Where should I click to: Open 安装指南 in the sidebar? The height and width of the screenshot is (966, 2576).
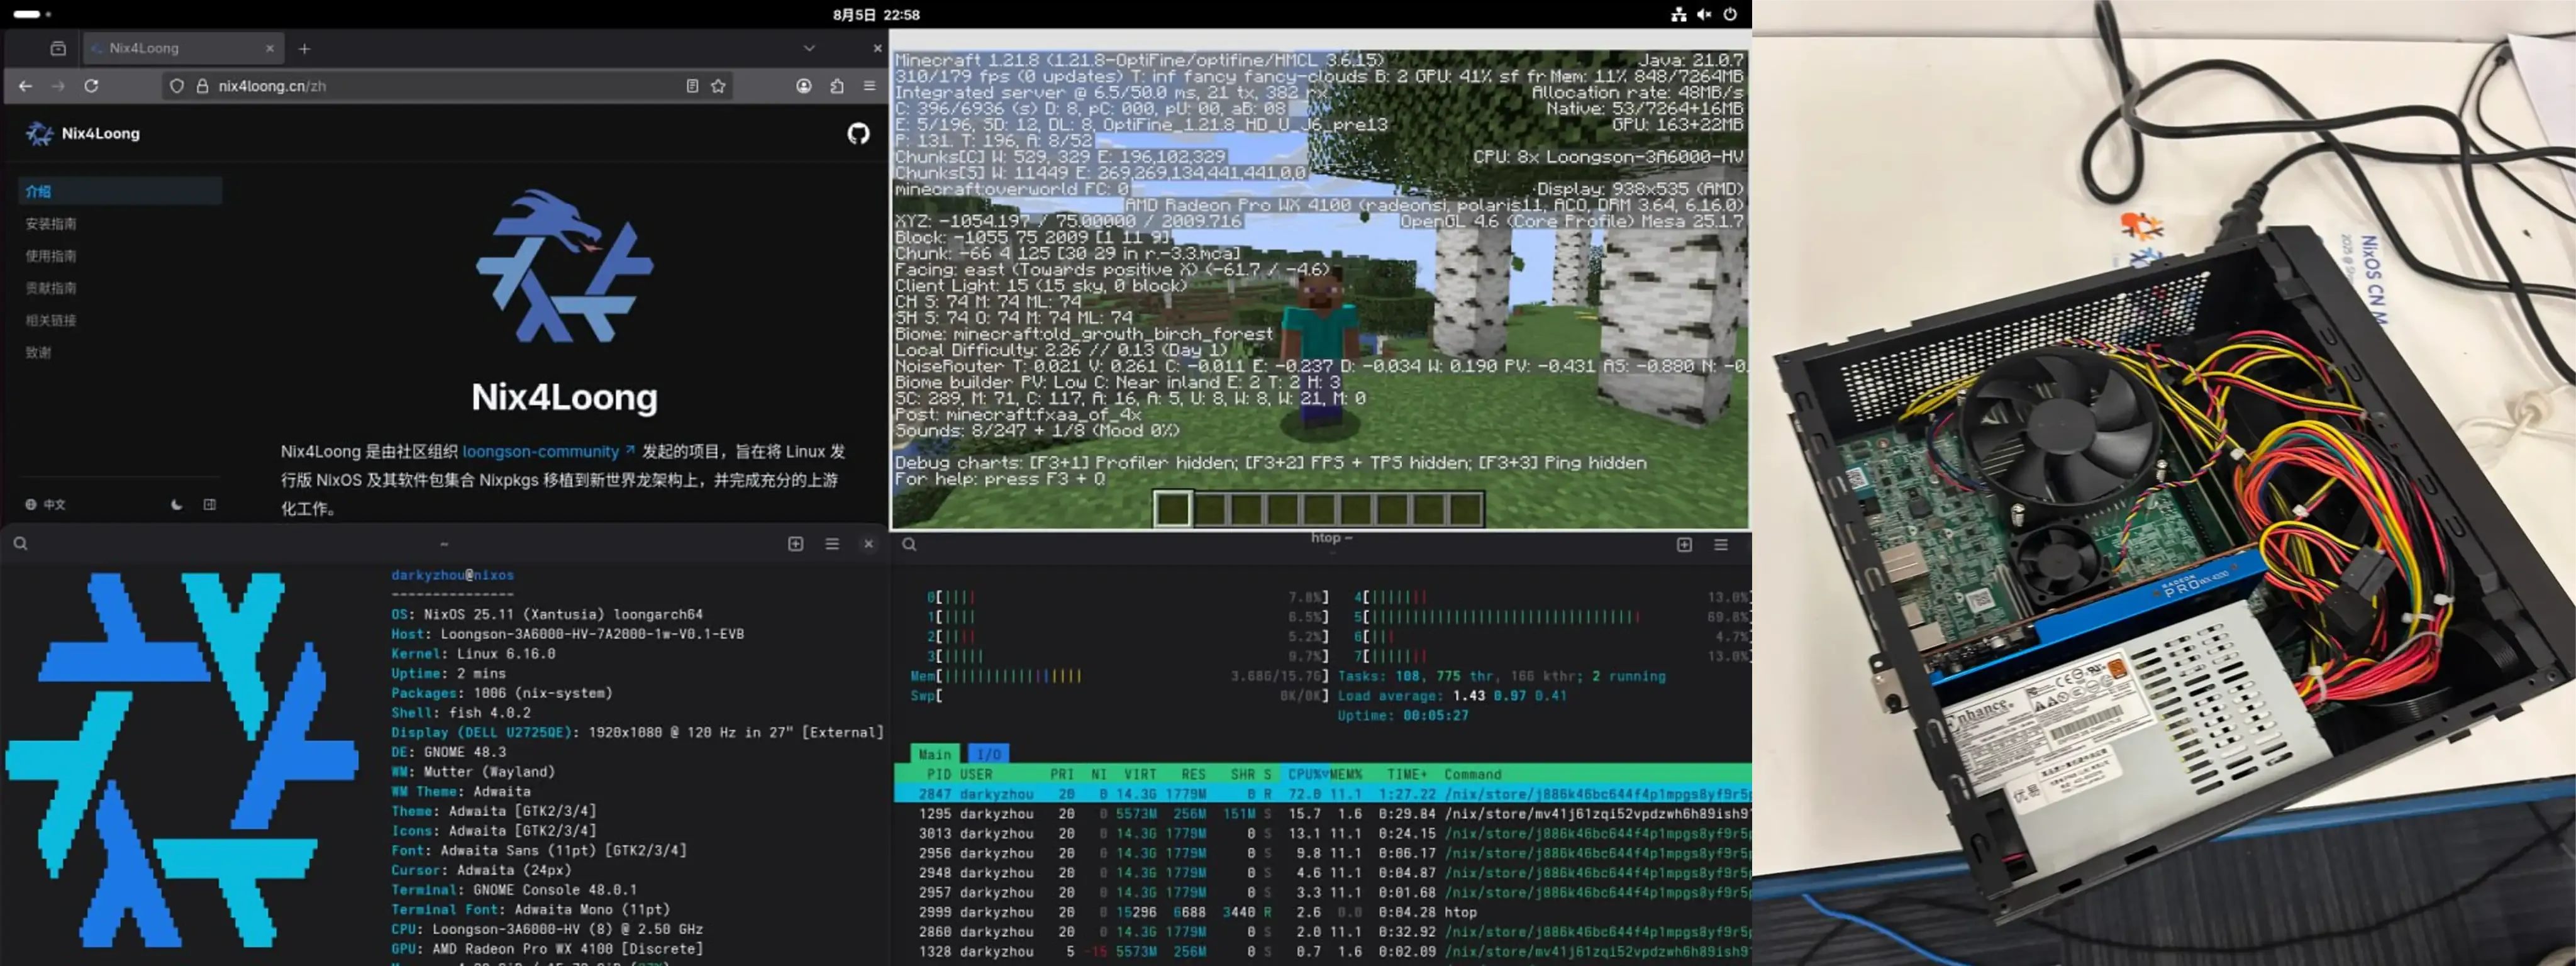pyautogui.click(x=51, y=224)
